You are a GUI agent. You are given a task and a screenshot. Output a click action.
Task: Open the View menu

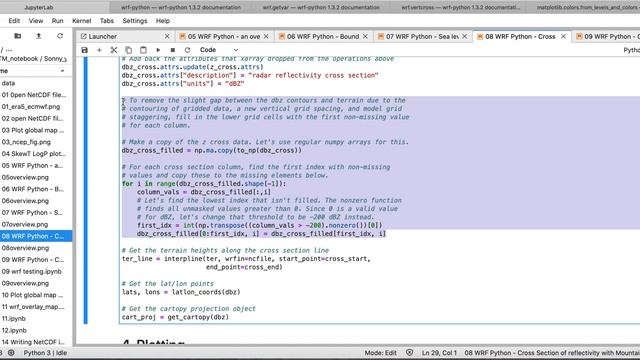pos(36,21)
